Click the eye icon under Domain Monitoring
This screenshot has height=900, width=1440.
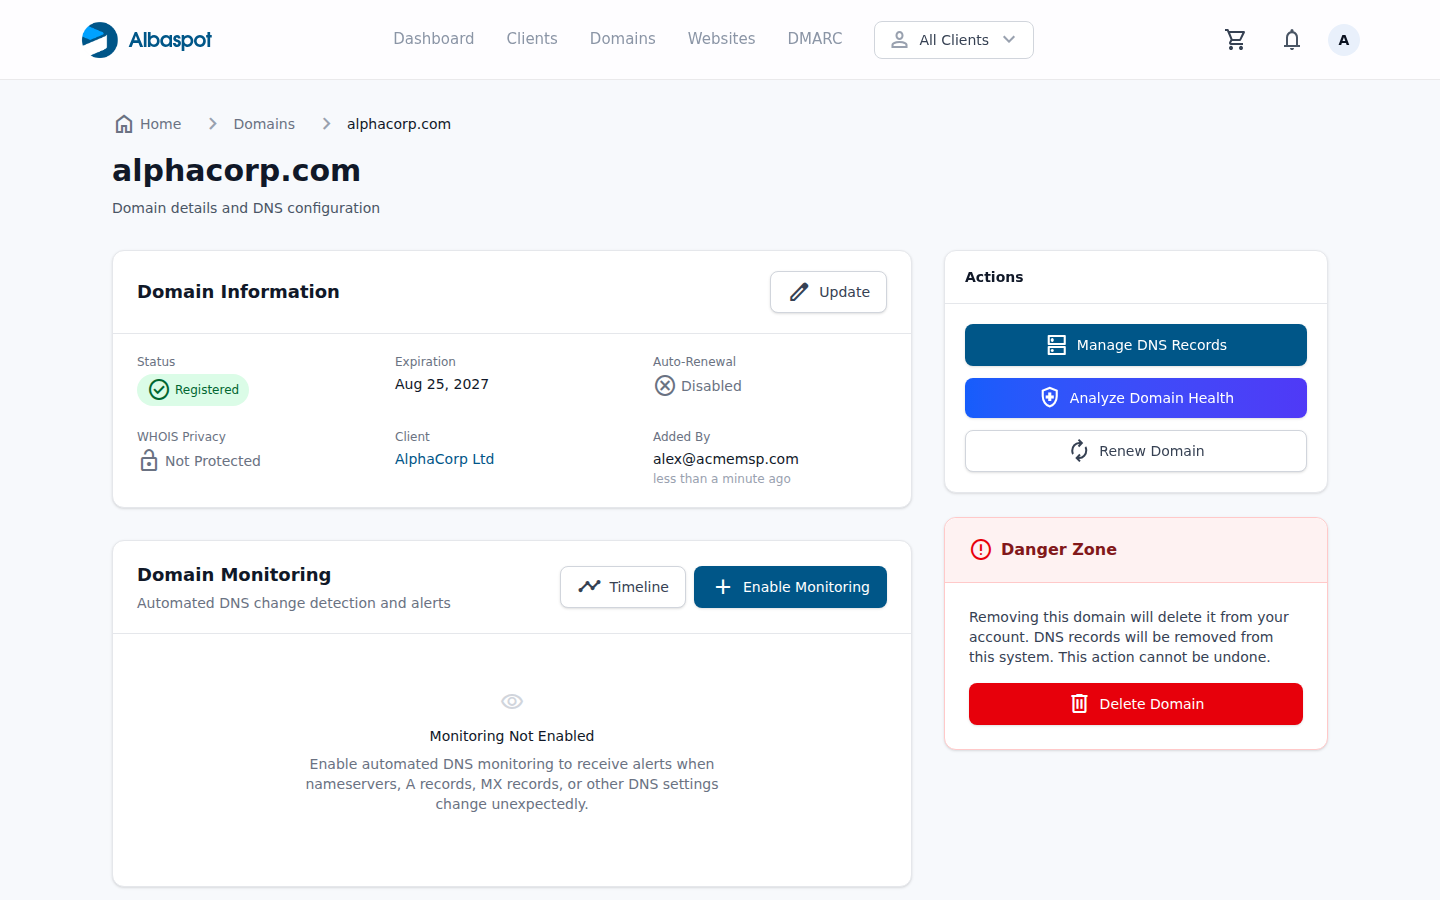[512, 700]
